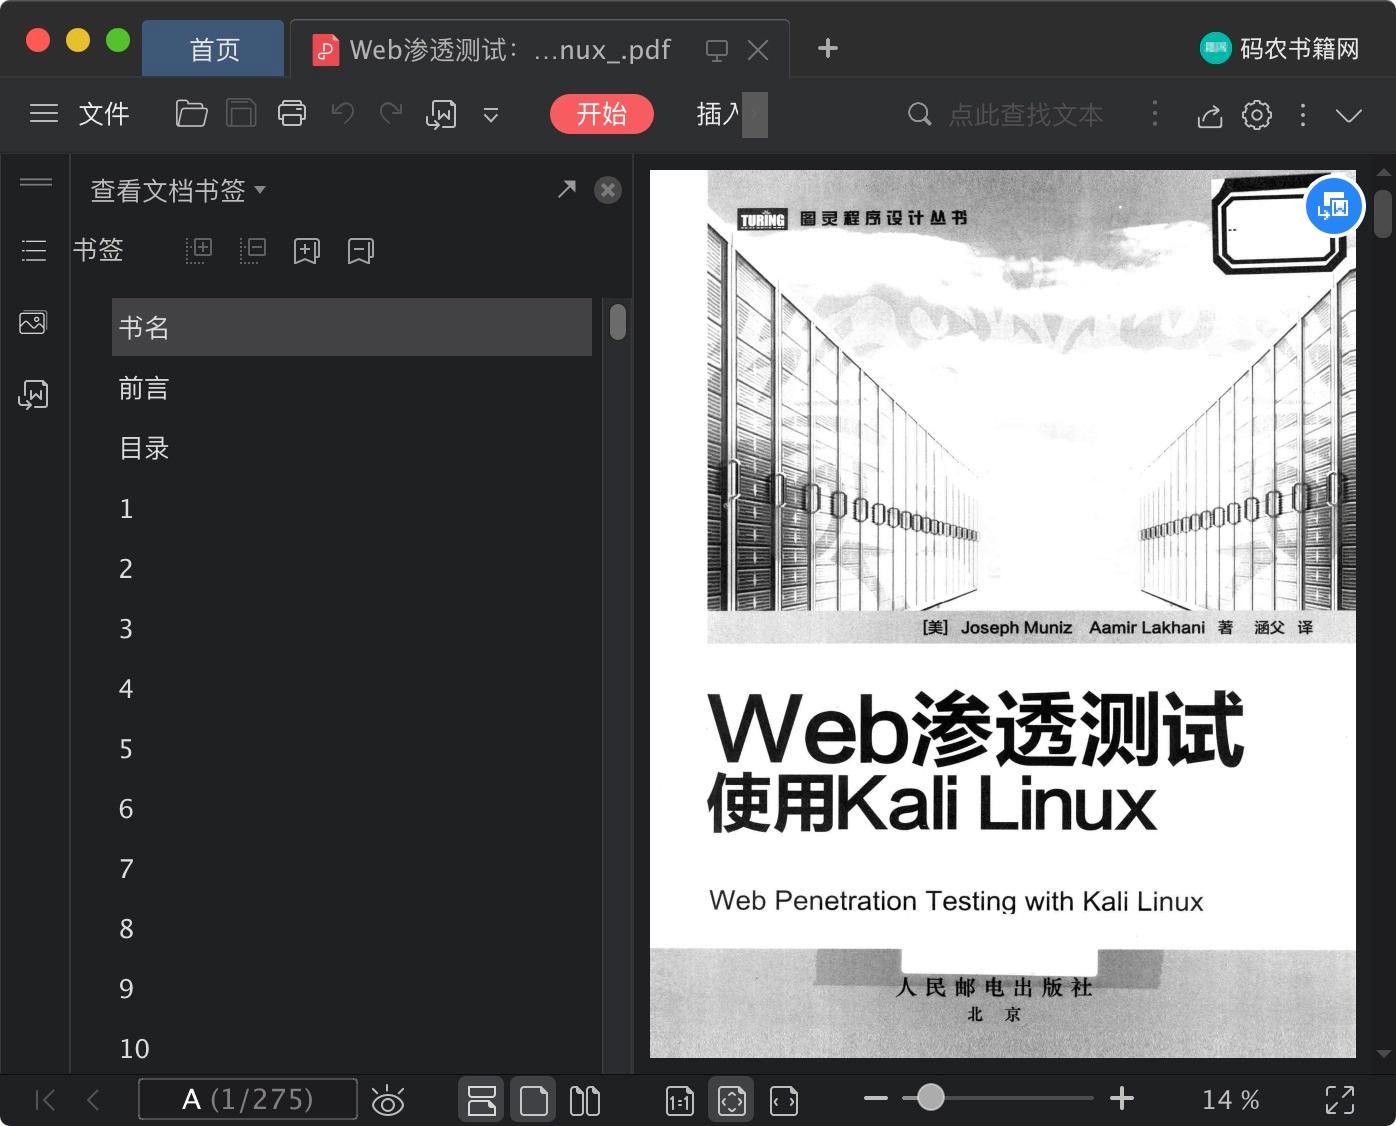1396x1126 pixels.
Task: Click the pop-out arrow on bookmark panel
Action: (x=567, y=189)
